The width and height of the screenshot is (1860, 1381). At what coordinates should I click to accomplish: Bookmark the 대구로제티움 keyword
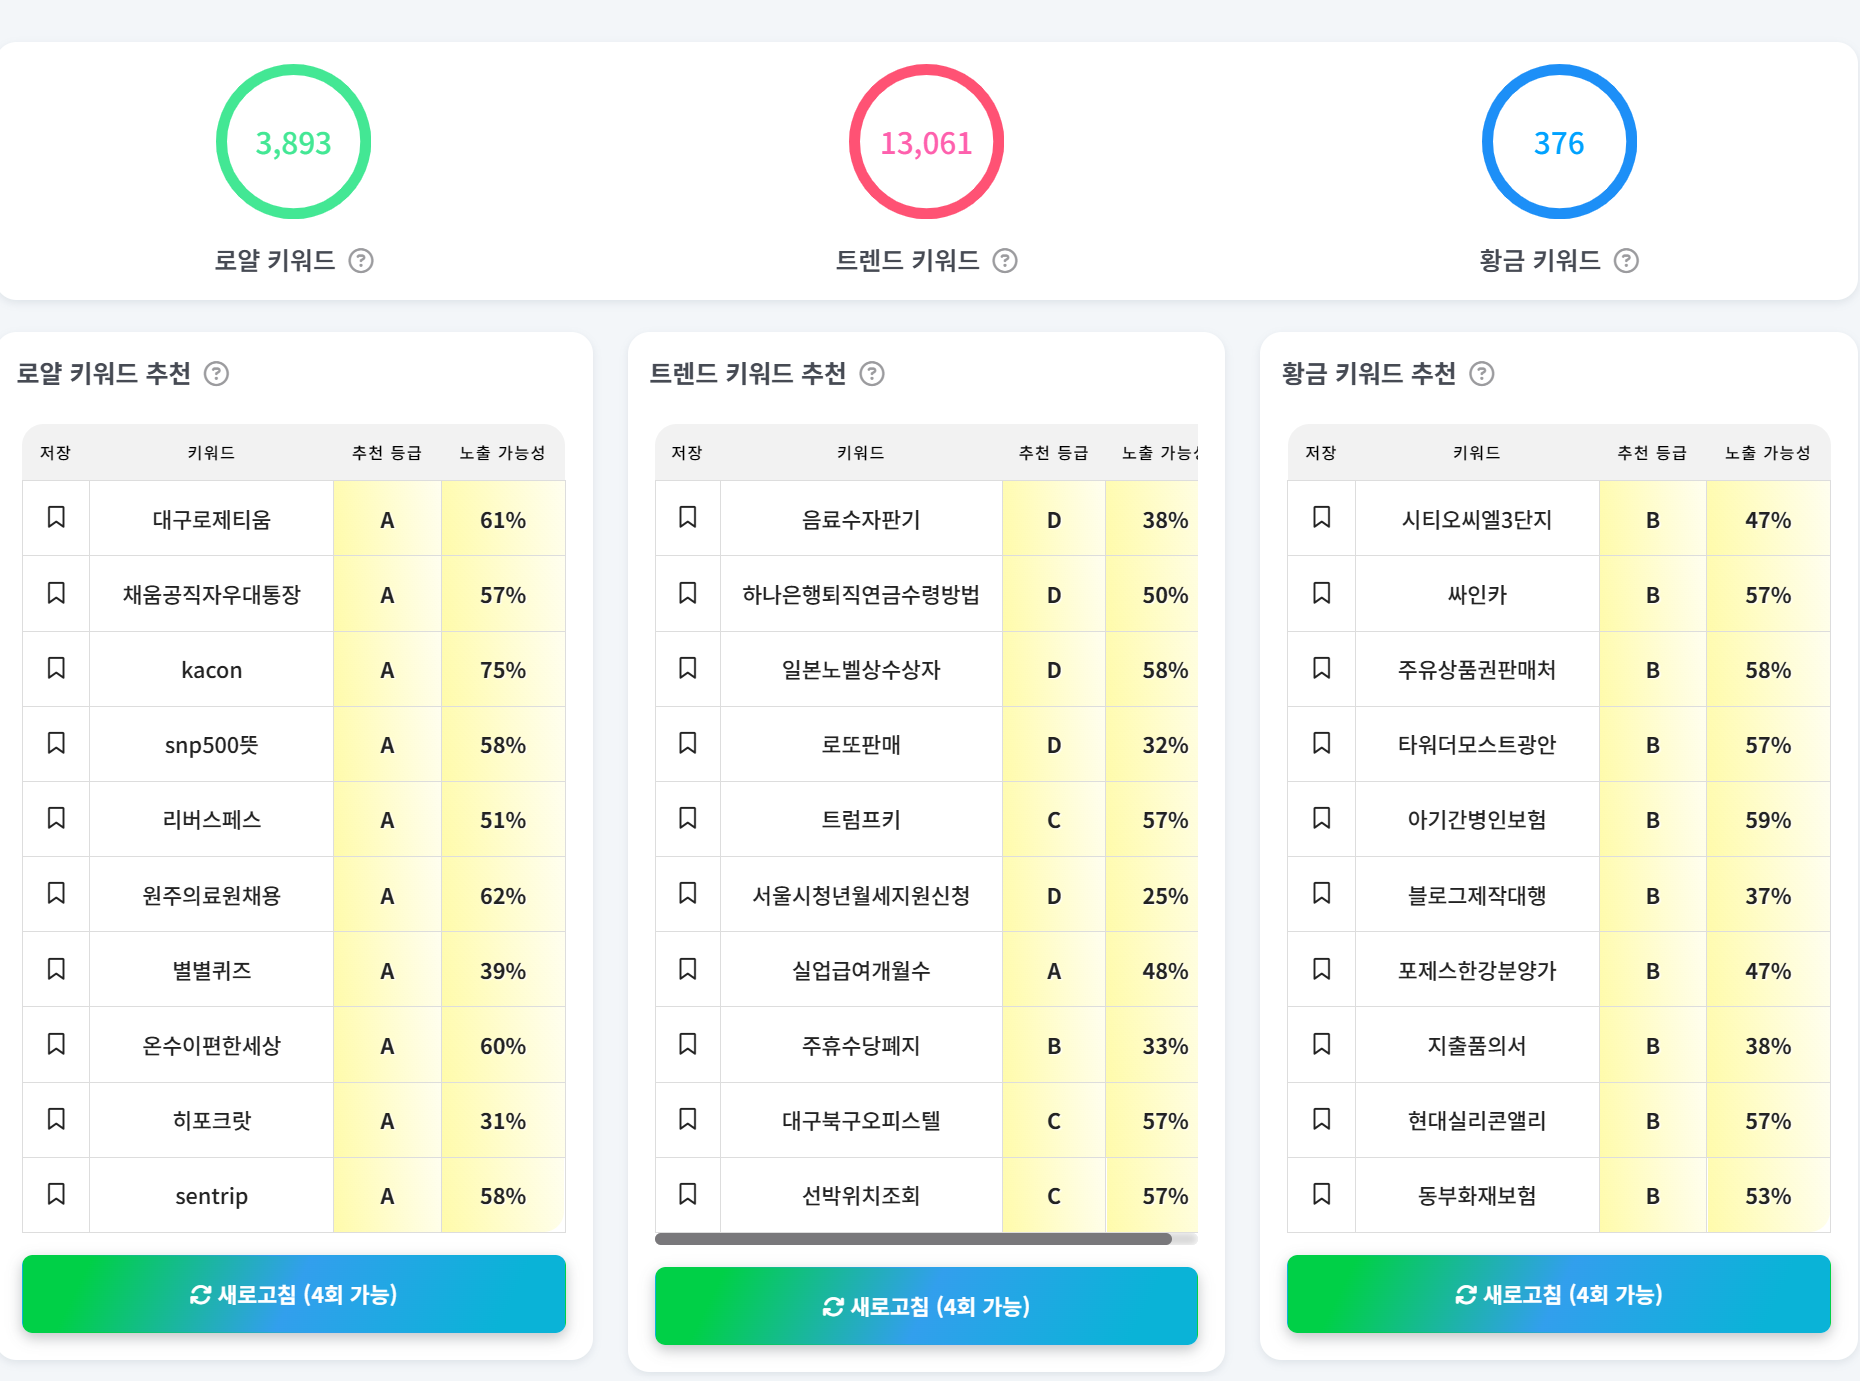coord(56,517)
